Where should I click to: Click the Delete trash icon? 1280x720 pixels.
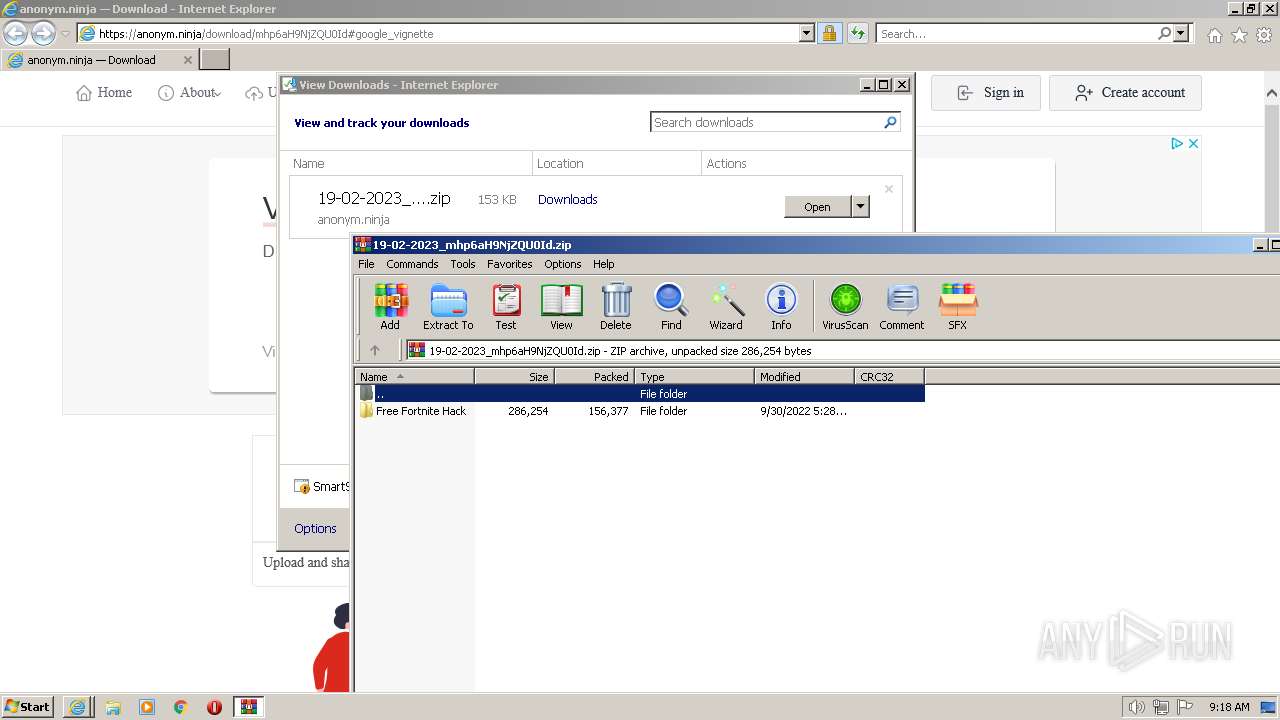click(616, 306)
